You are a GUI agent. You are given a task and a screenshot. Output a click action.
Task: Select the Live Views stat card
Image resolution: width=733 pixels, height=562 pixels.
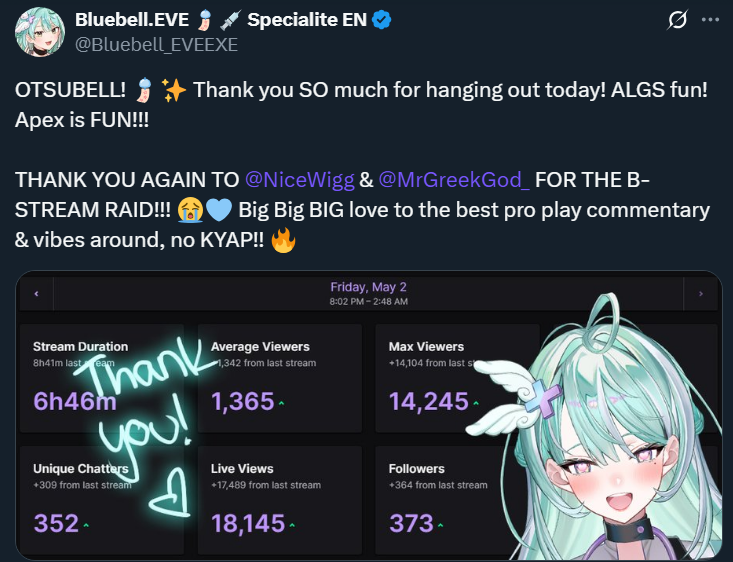[280, 500]
